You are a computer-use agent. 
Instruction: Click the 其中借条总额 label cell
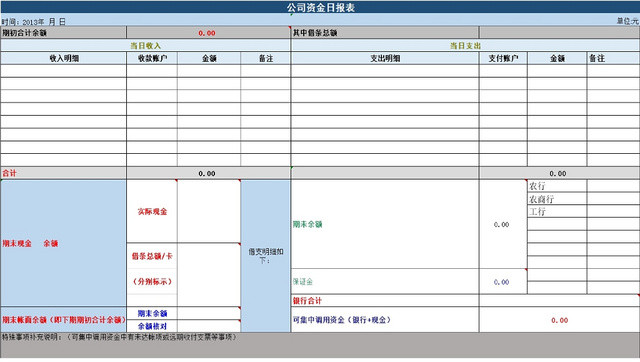pyautogui.click(x=384, y=33)
